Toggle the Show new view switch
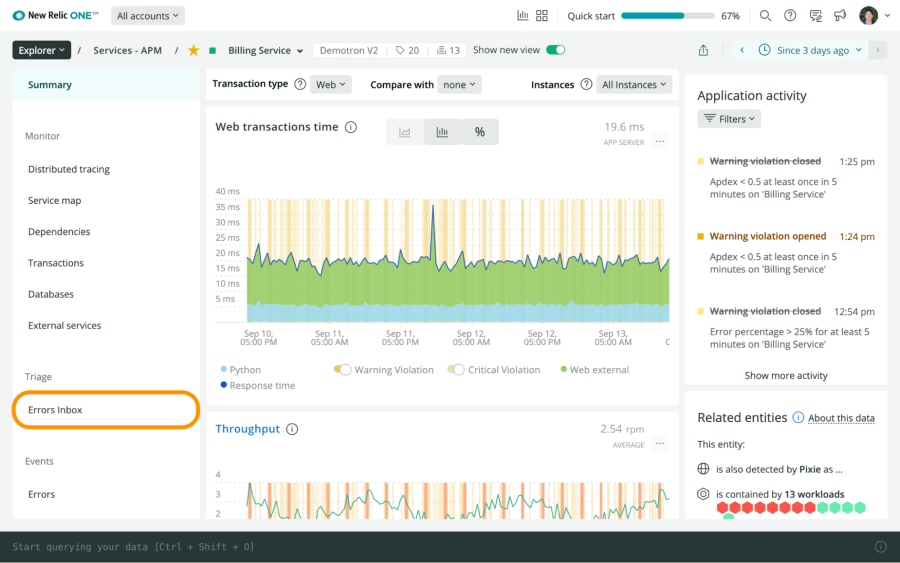900x563 pixels. pyautogui.click(x=555, y=50)
